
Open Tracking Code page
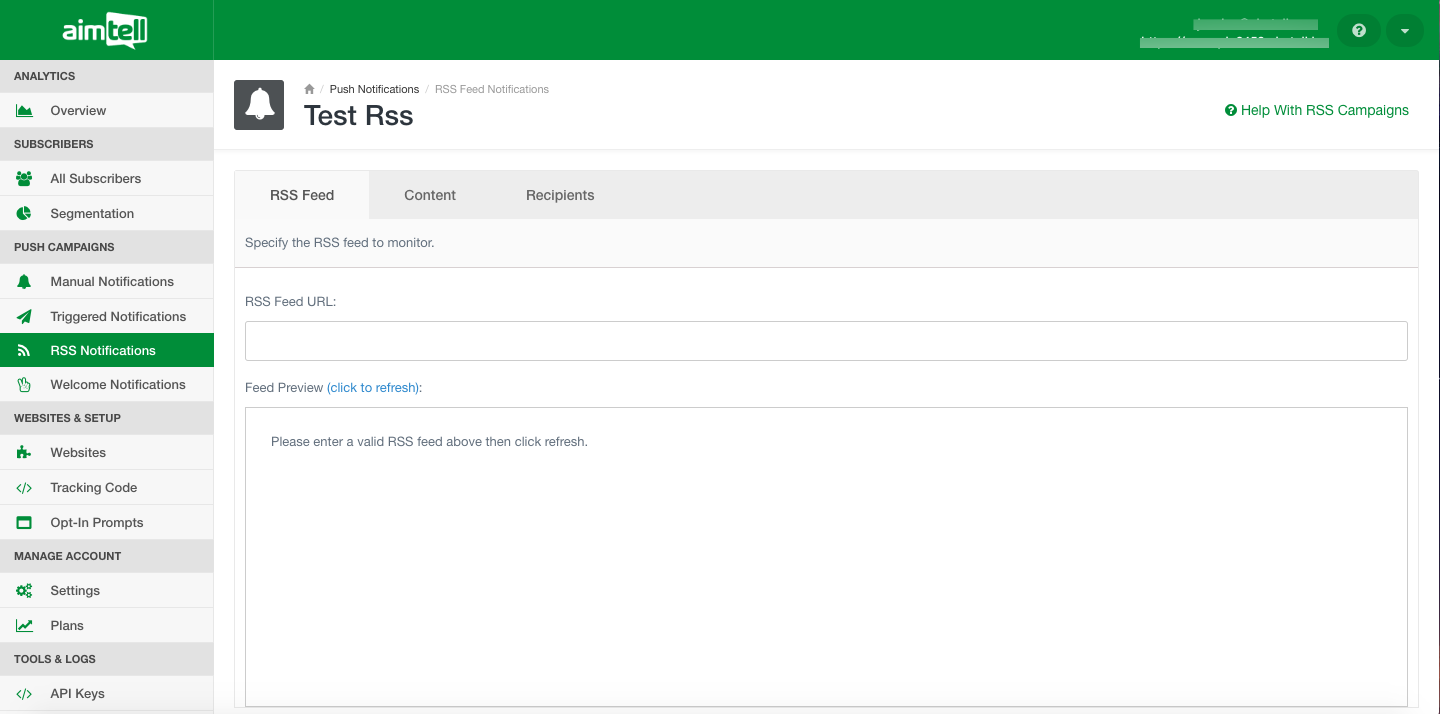coord(94,488)
